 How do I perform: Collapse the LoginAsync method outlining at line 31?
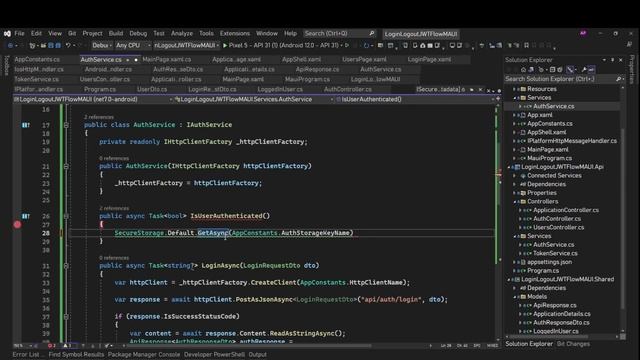pos(66,266)
